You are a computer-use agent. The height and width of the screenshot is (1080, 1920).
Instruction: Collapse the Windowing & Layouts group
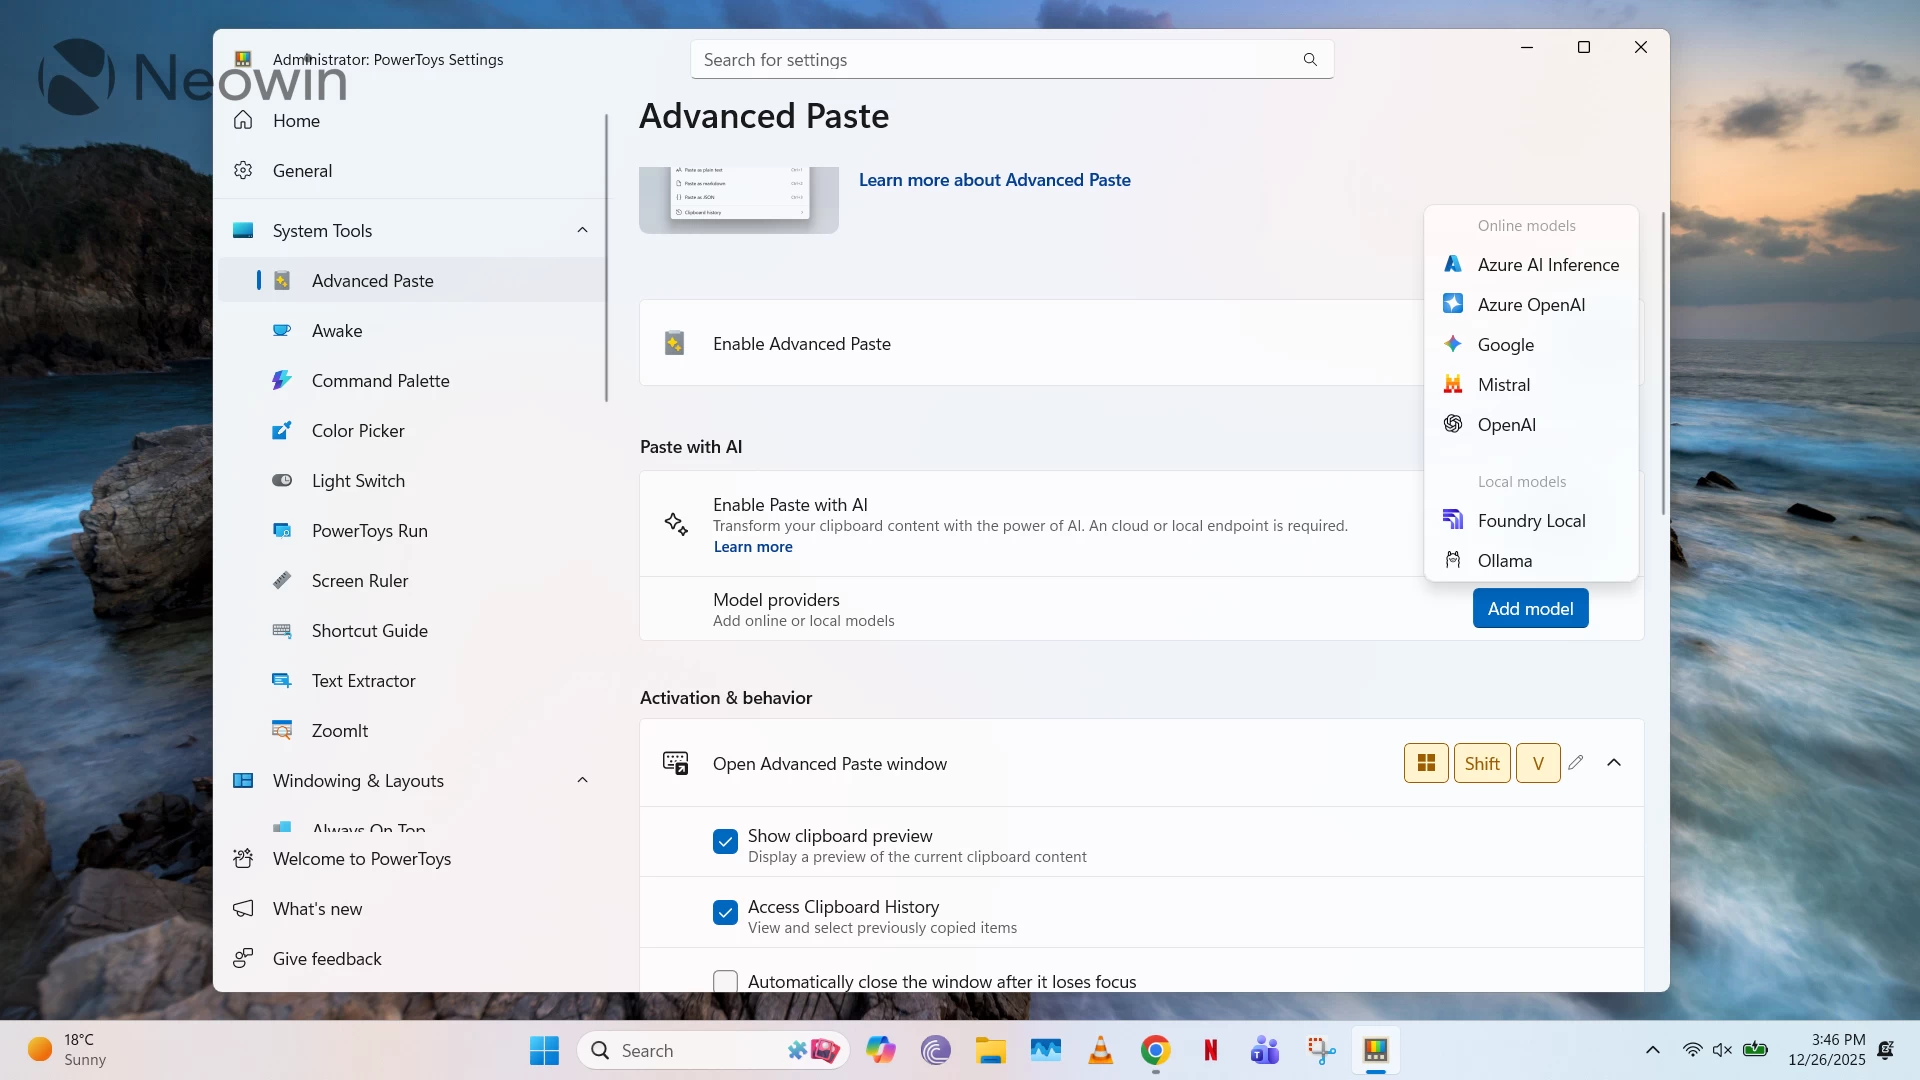pos(582,781)
